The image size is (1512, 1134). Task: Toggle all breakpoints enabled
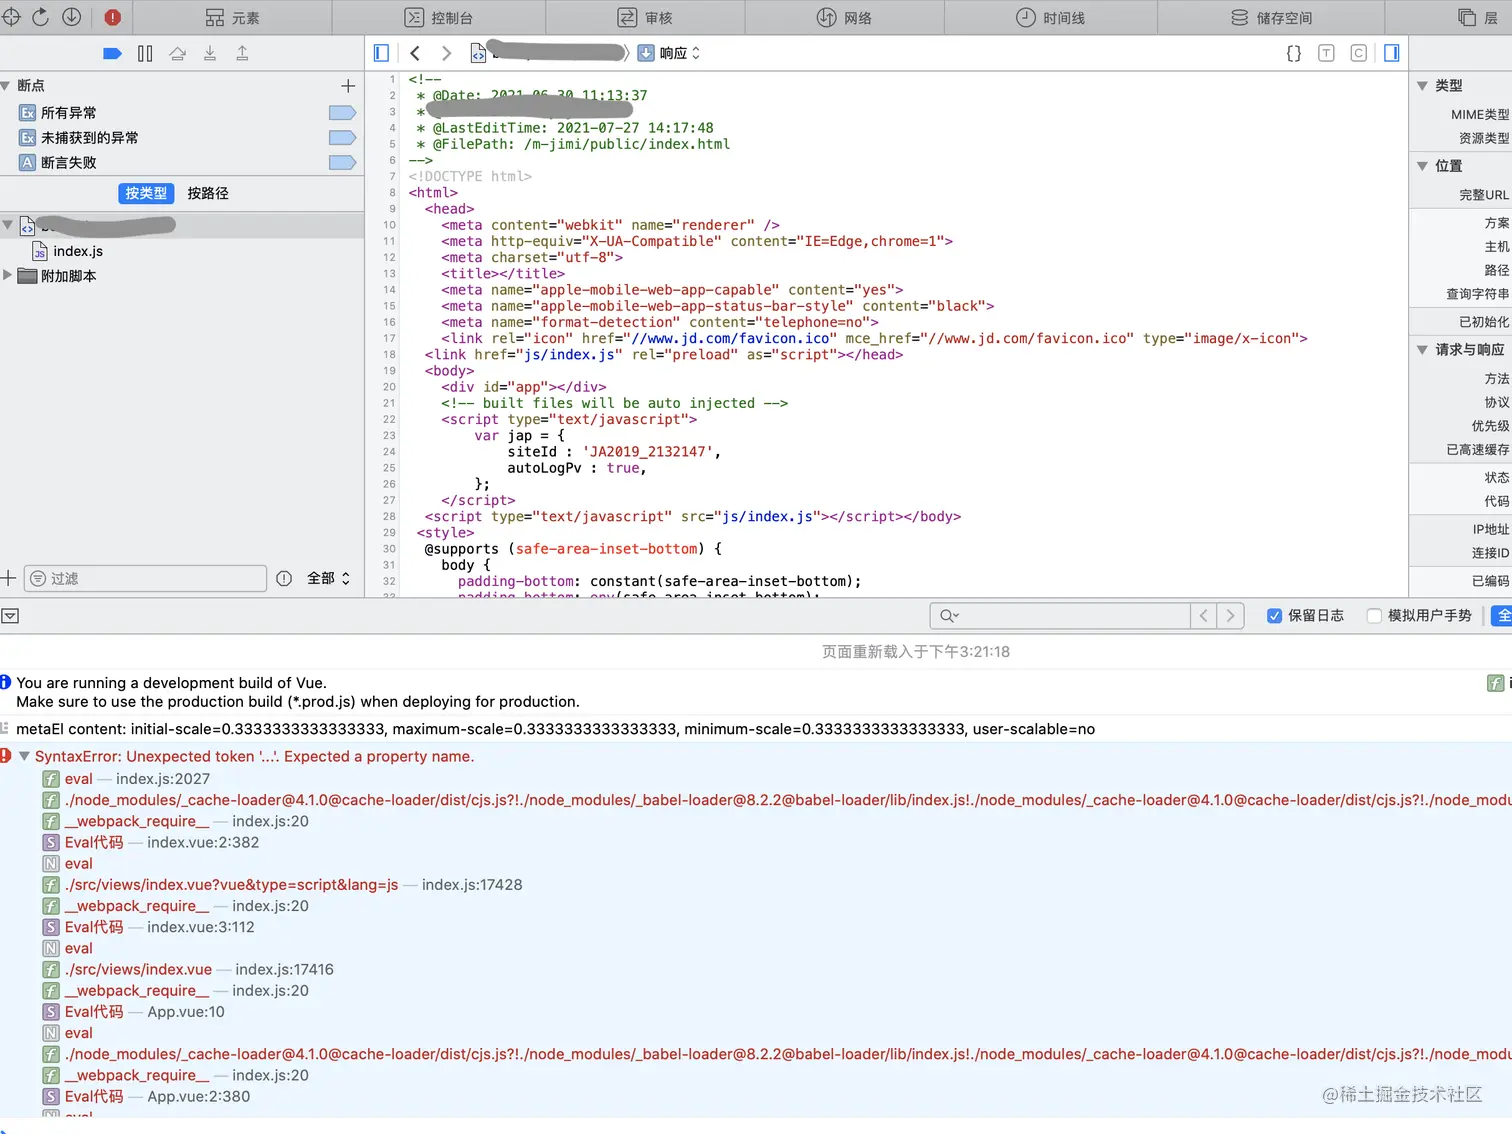point(112,53)
